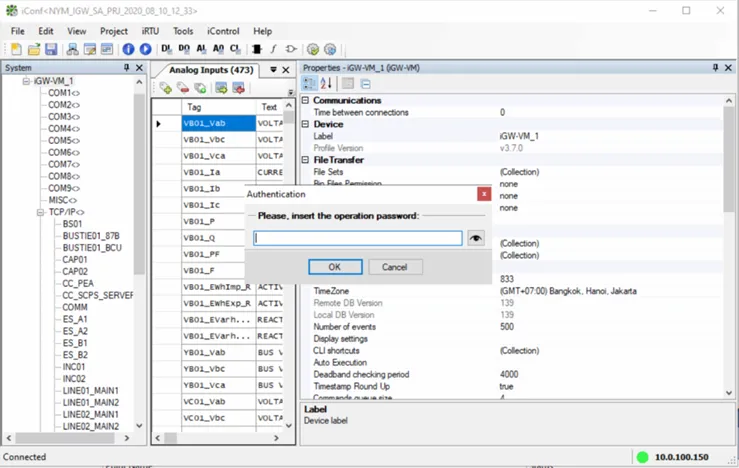Collapse the FileTransfer property group

coord(305,160)
